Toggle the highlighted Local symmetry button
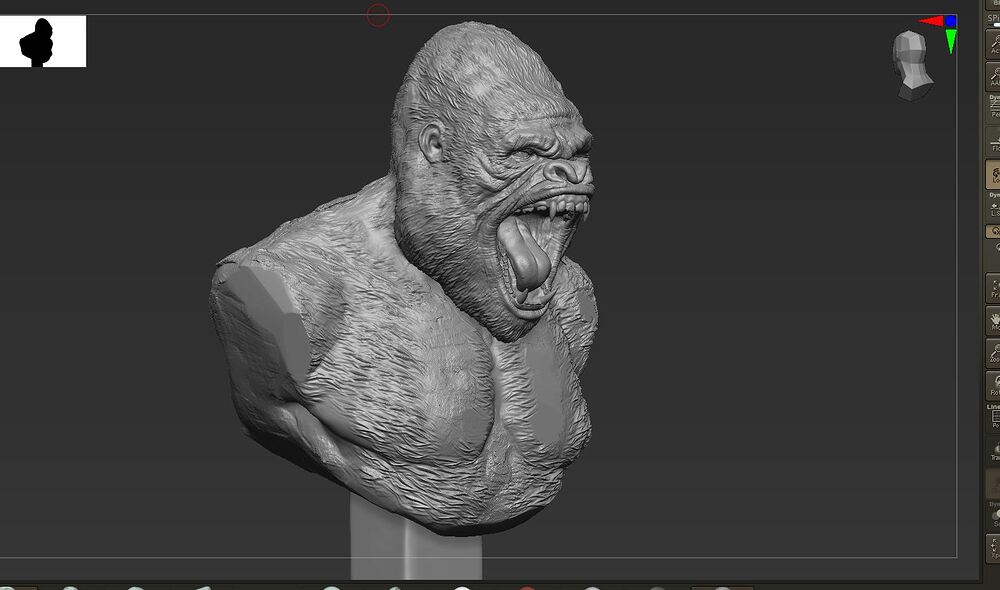This screenshot has width=1000, height=590. point(994,174)
